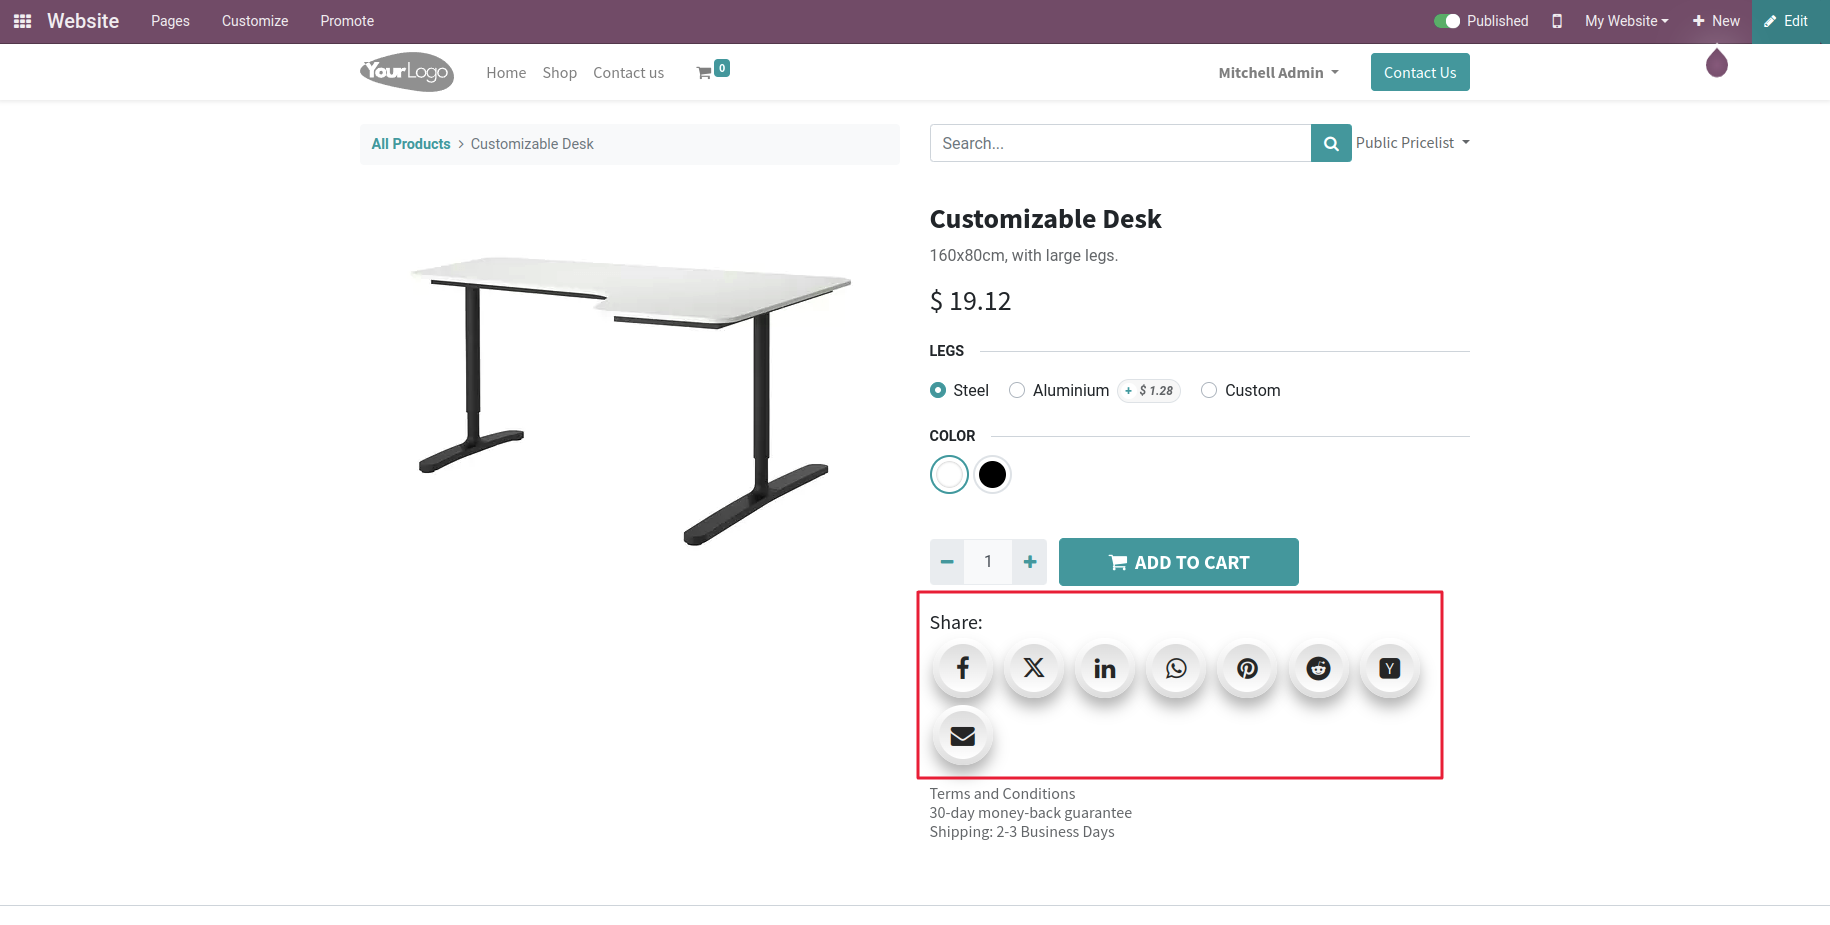Share product on Pinterest
1830x925 pixels.
click(x=1247, y=668)
